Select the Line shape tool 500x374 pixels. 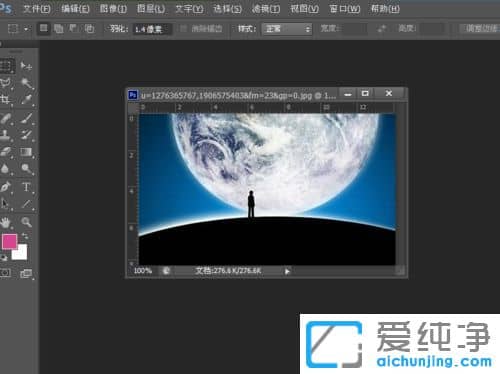(x=26, y=203)
